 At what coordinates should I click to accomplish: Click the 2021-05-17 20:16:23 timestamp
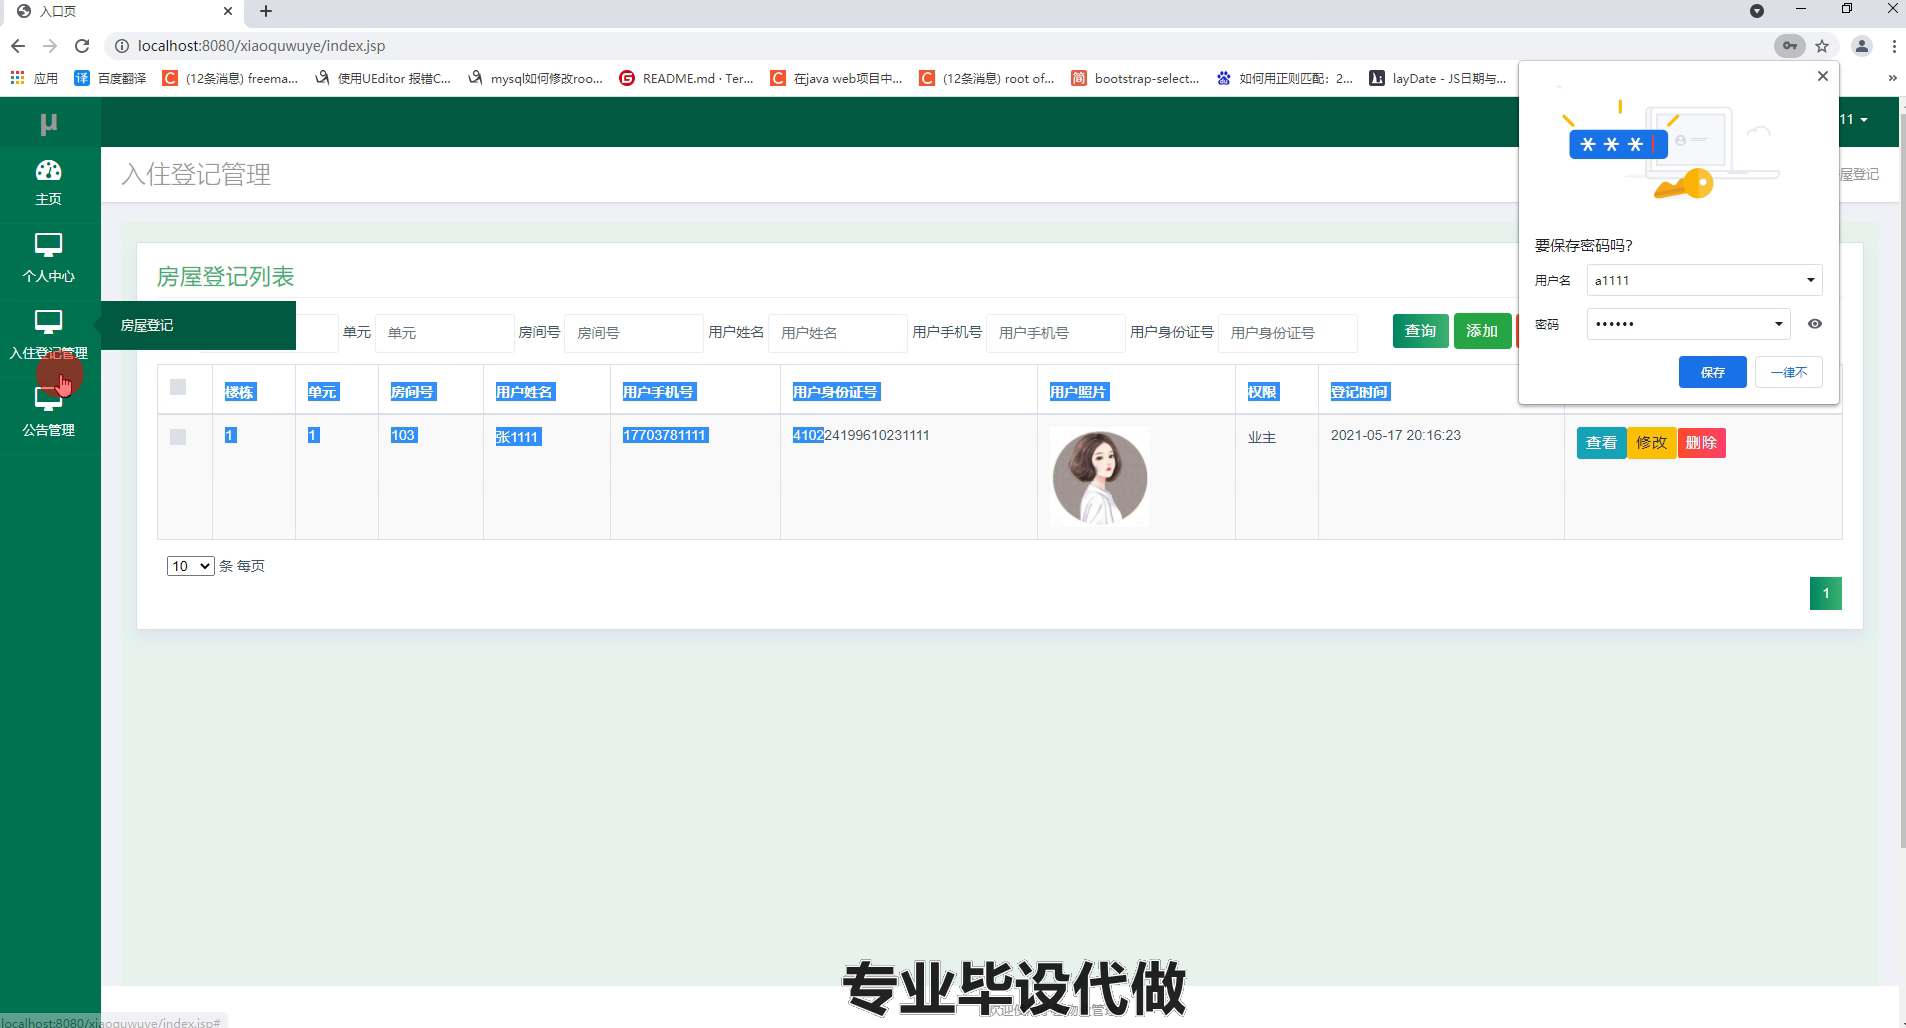(x=1395, y=435)
